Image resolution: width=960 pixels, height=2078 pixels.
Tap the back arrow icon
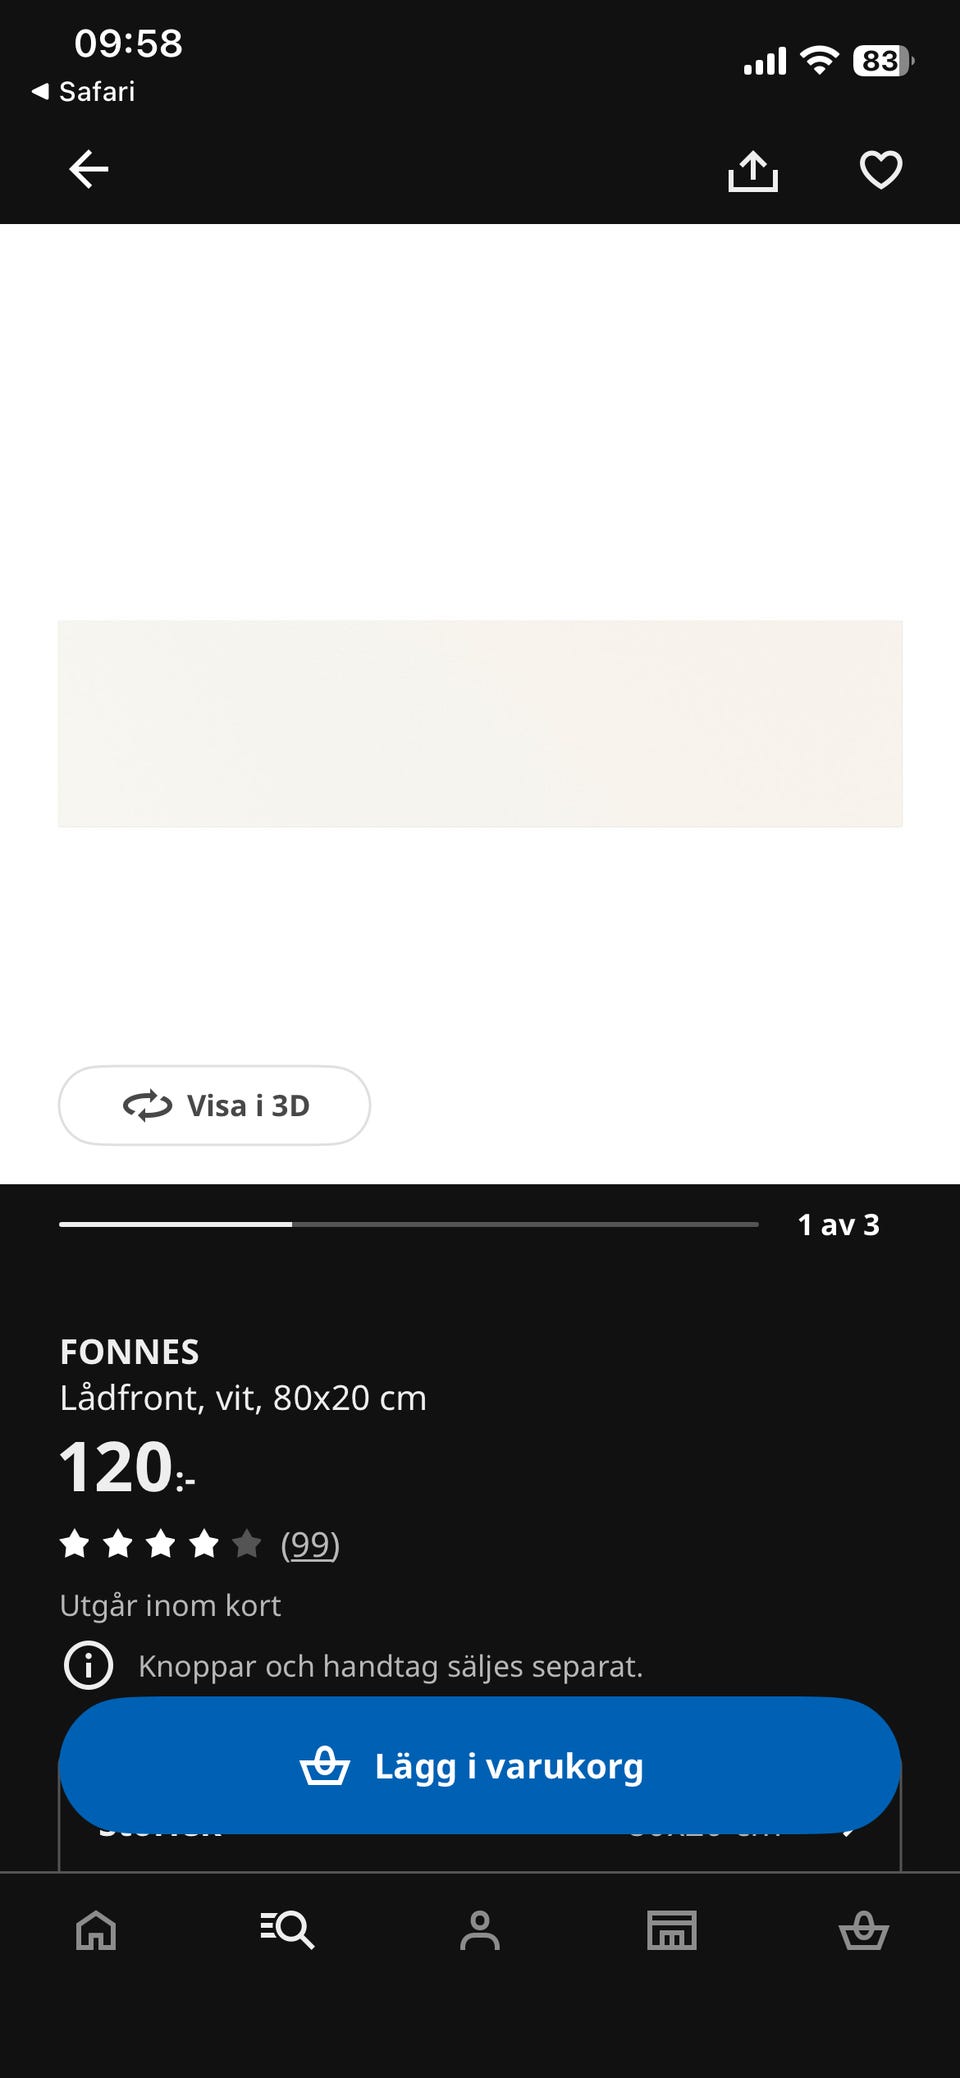[x=88, y=169]
